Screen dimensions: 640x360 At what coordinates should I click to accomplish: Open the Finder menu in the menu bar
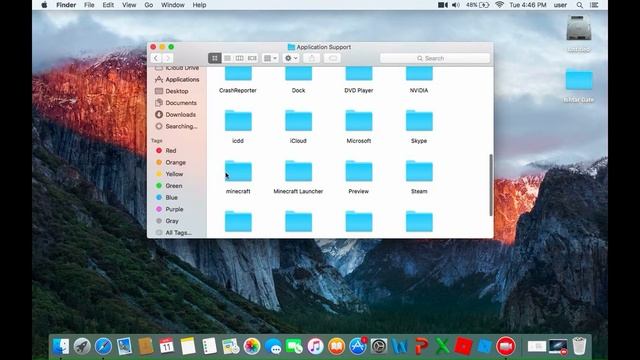tap(66, 5)
